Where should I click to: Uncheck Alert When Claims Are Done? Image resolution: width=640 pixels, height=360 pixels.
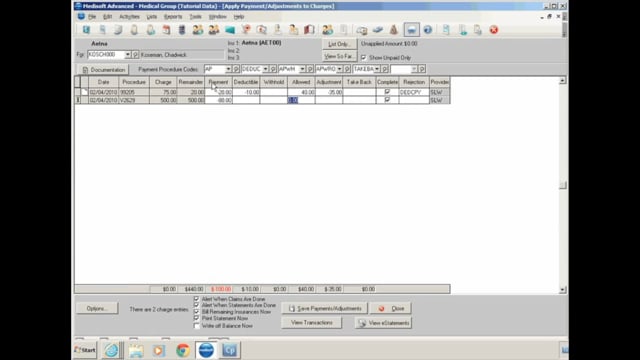coord(197,299)
